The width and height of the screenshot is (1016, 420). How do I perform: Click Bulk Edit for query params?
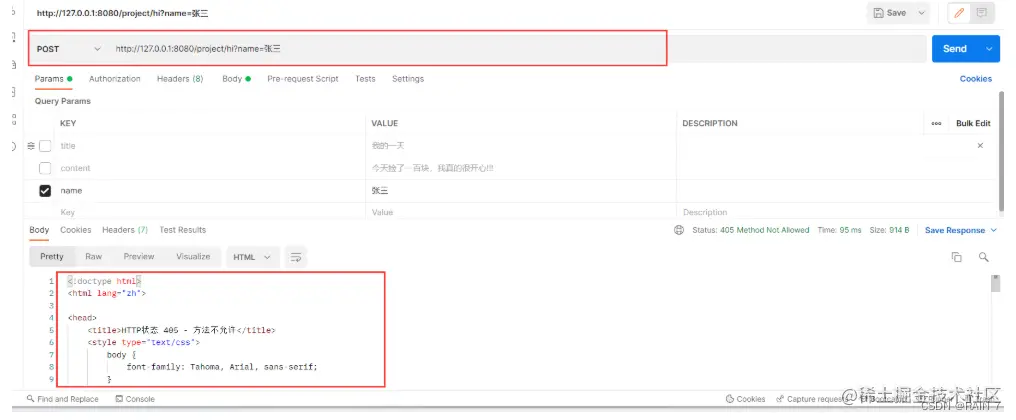coord(973,123)
